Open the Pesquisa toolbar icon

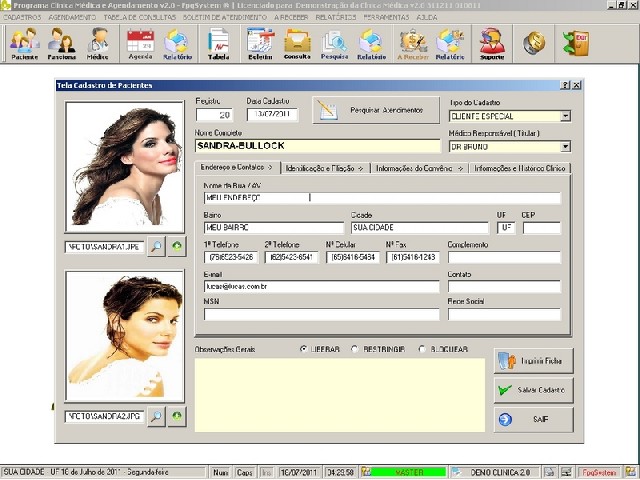tap(334, 44)
